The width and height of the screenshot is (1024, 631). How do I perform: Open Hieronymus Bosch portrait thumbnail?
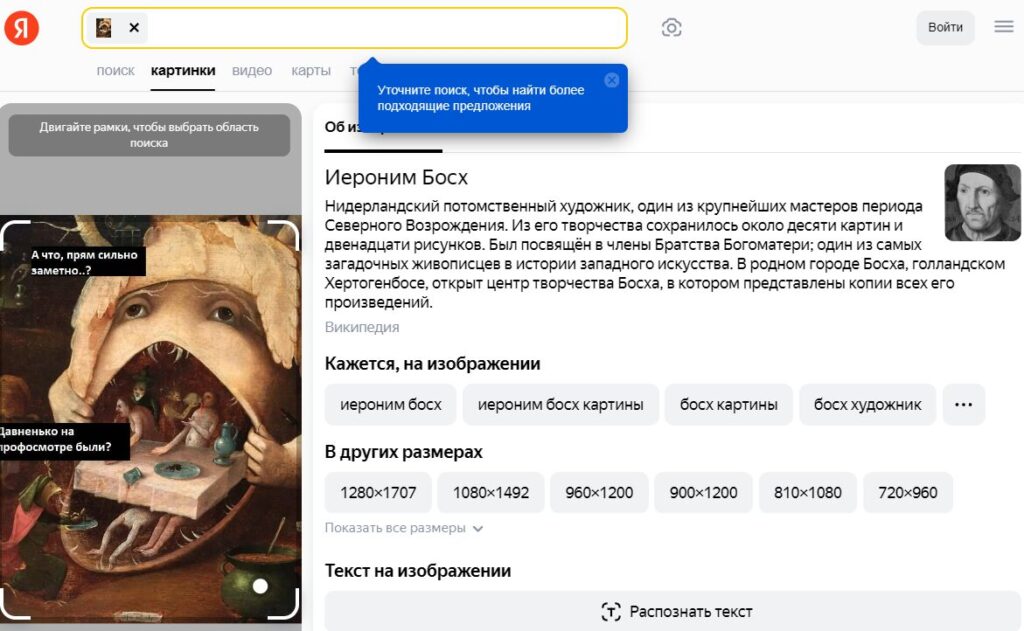[x=982, y=202]
